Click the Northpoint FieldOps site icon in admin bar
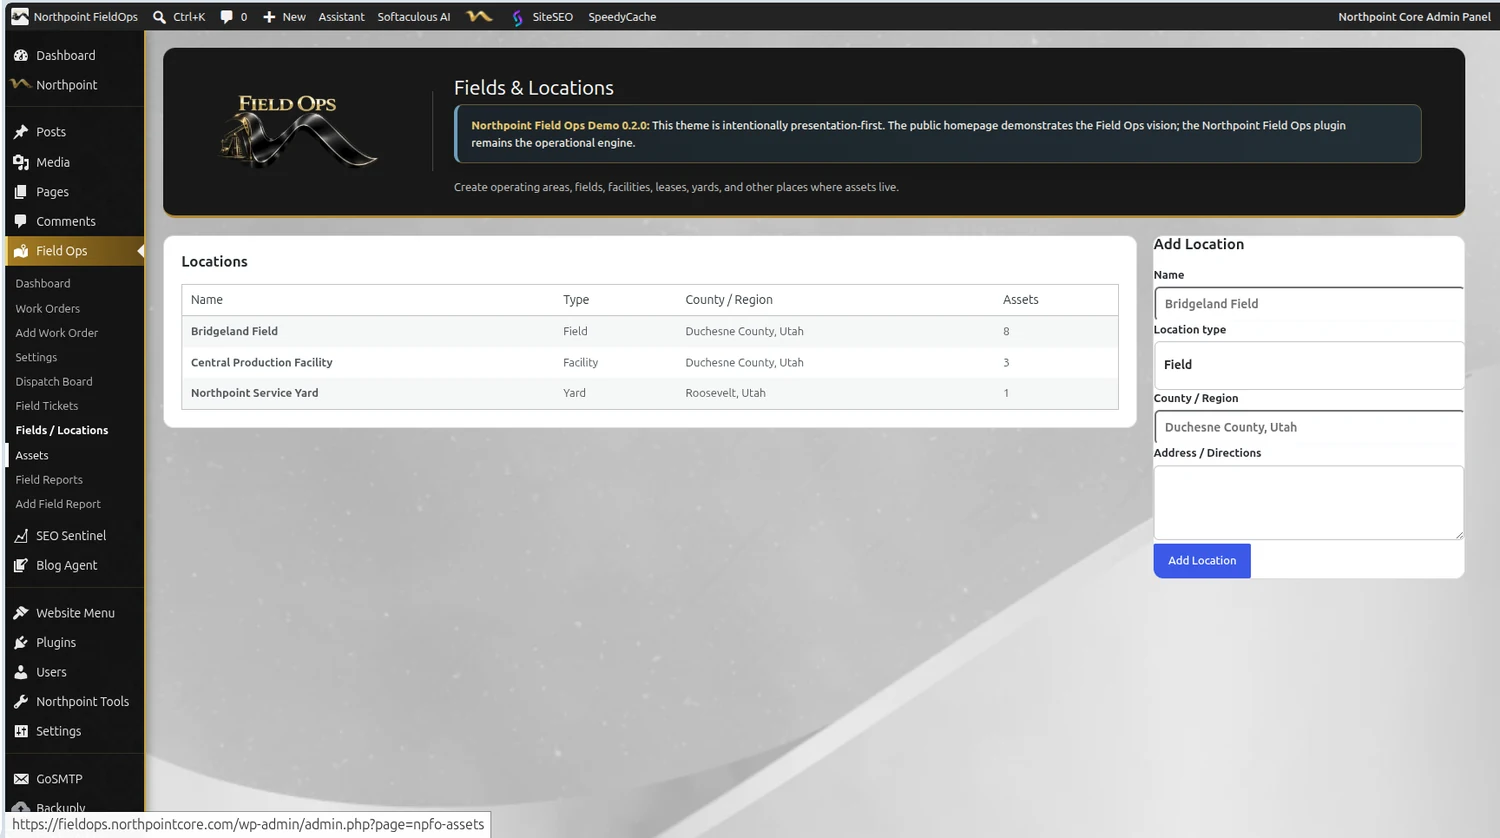This screenshot has height=838, width=1500. [x=20, y=16]
